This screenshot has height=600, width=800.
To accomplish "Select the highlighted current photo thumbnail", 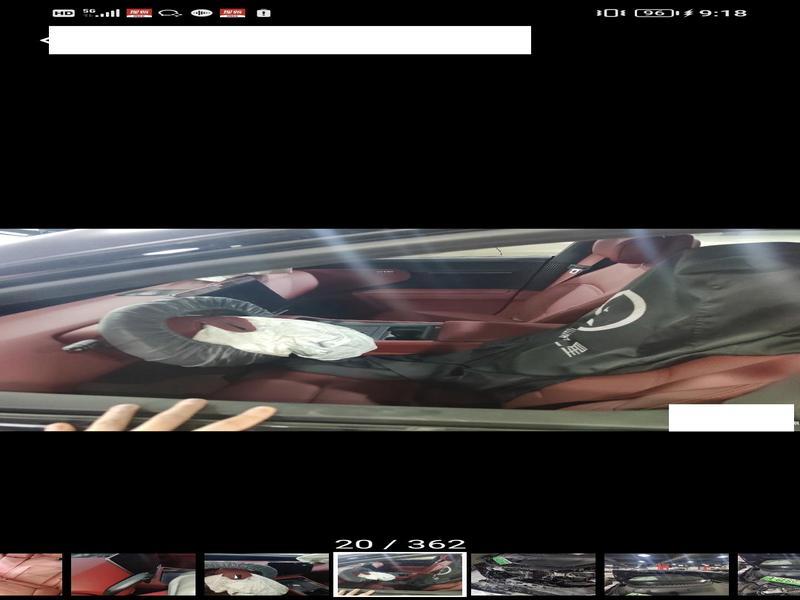I will pyautogui.click(x=400, y=574).
